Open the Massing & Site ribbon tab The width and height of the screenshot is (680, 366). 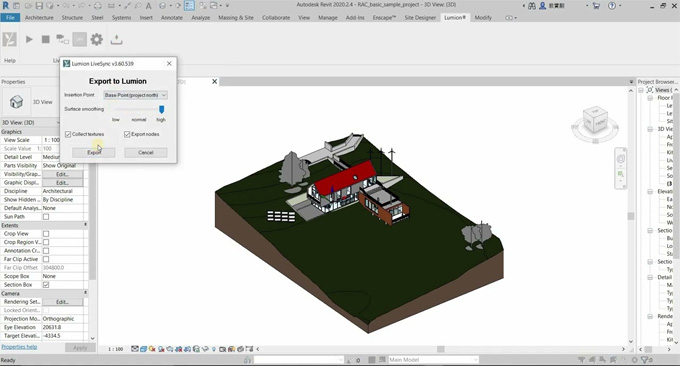tap(236, 18)
